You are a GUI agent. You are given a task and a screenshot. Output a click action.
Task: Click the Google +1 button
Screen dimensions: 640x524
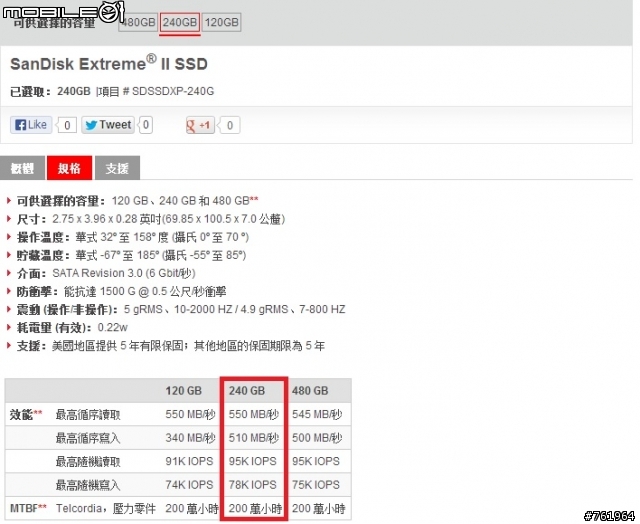point(200,125)
